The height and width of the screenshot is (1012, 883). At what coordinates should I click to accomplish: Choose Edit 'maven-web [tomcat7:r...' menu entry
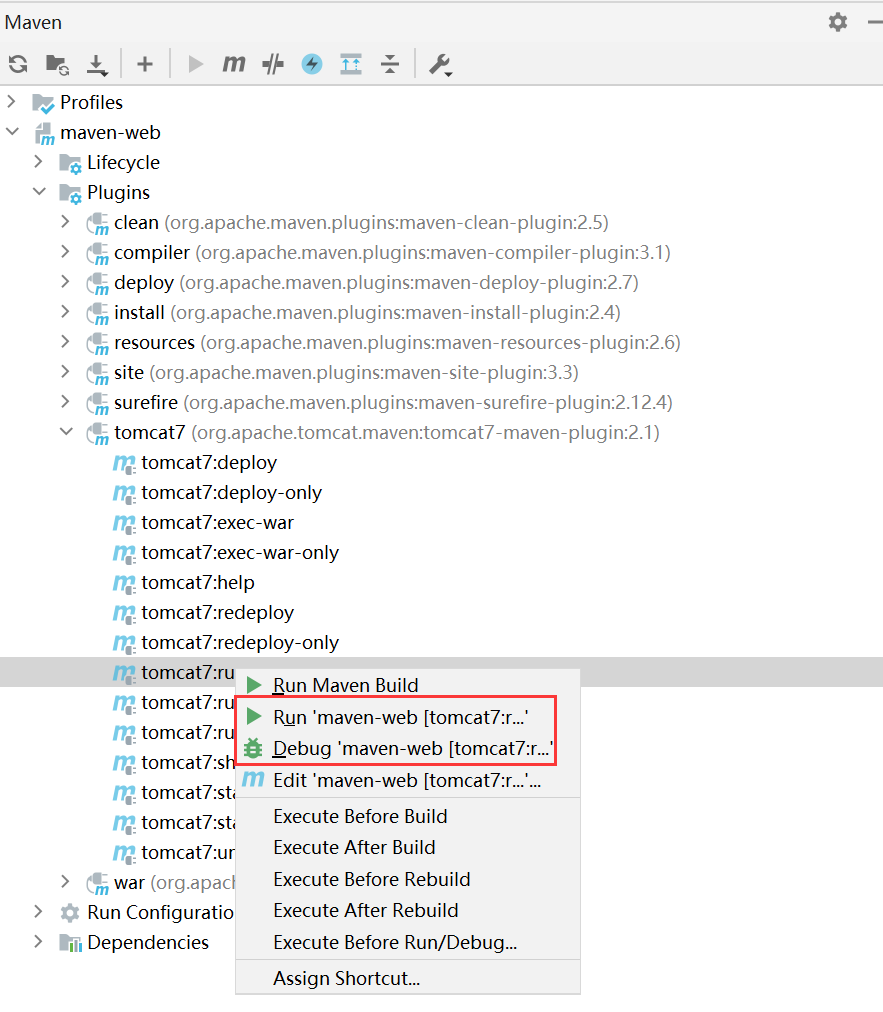click(x=408, y=780)
